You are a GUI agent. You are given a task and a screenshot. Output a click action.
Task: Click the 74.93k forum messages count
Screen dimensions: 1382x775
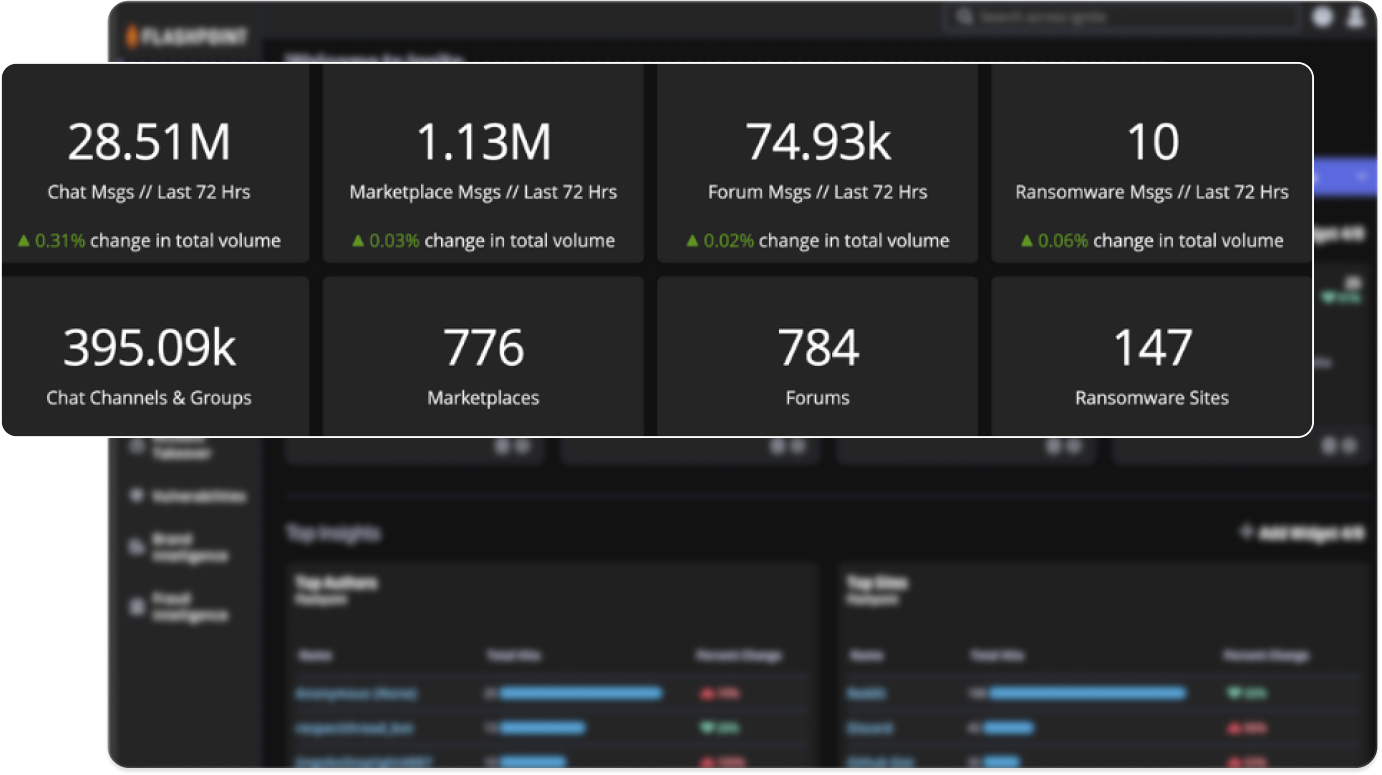tap(817, 142)
